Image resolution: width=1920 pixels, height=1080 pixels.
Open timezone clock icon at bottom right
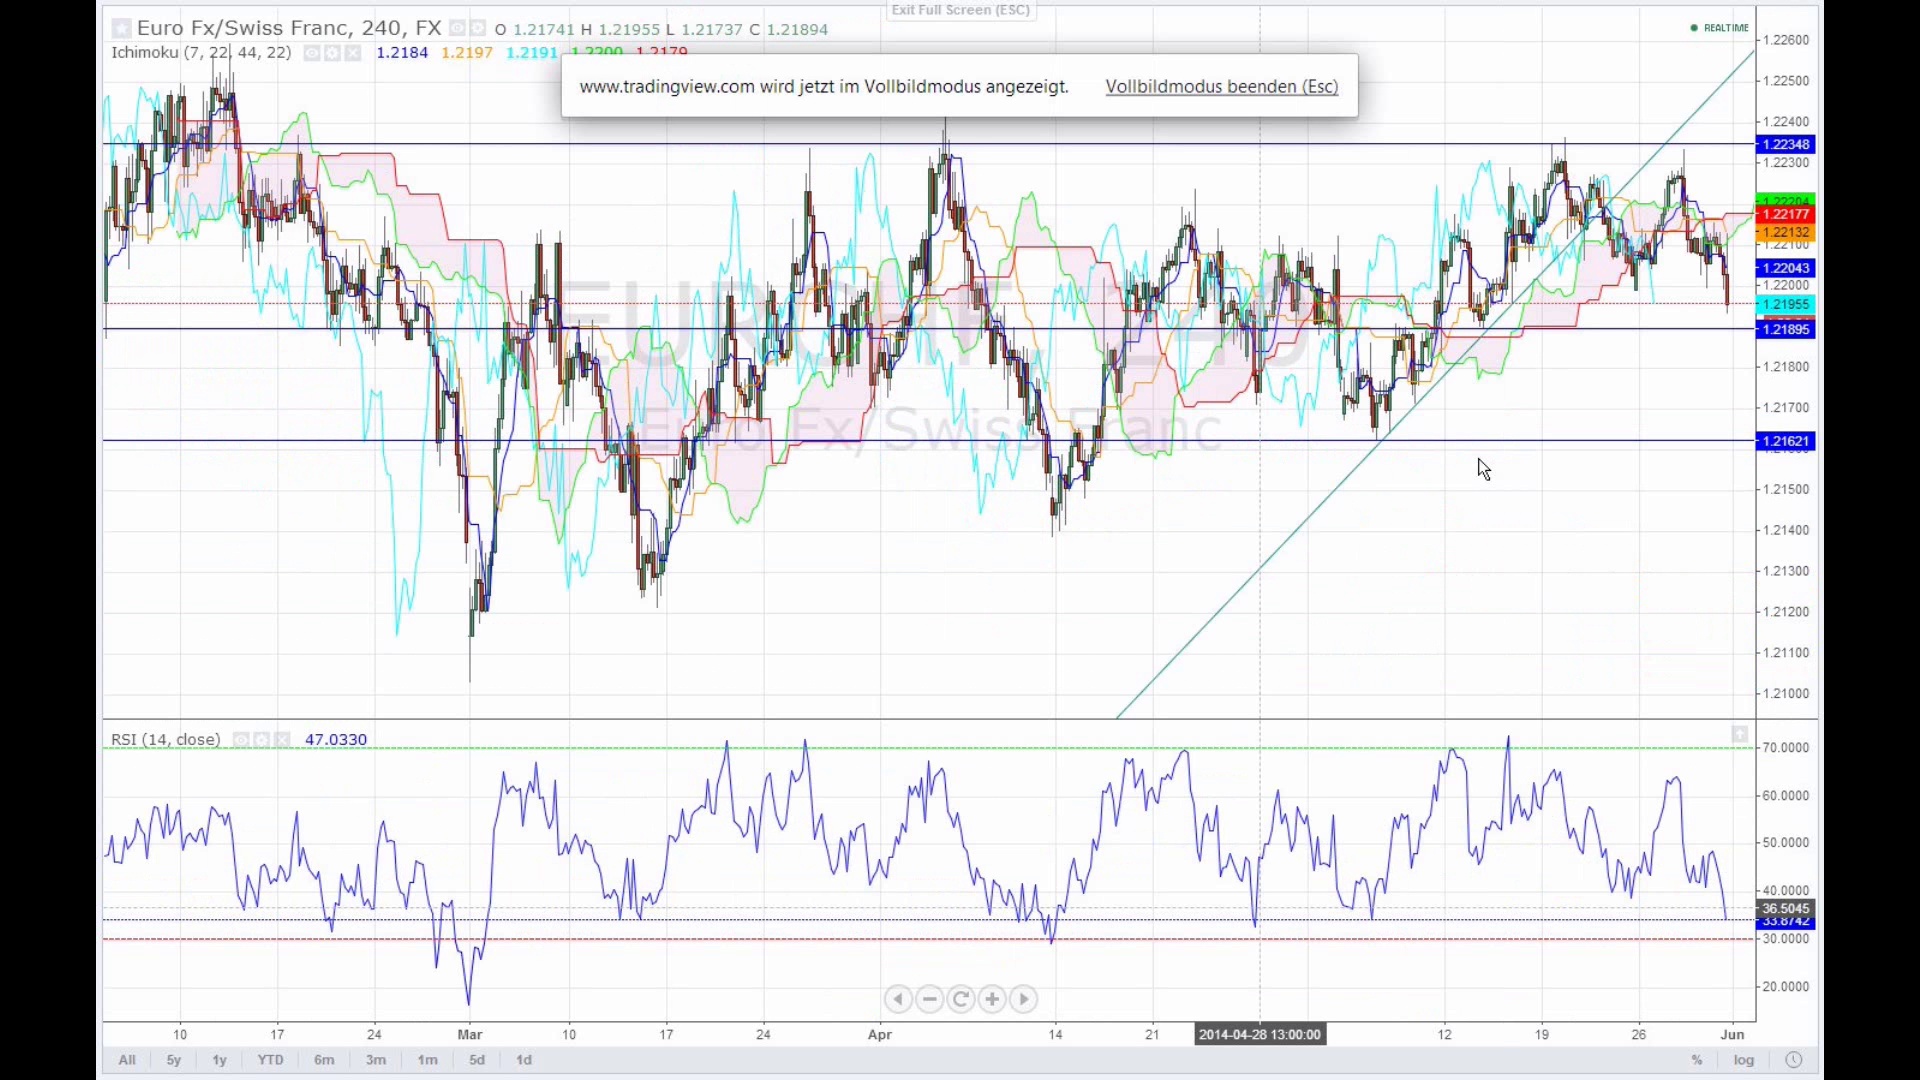tap(1793, 1060)
